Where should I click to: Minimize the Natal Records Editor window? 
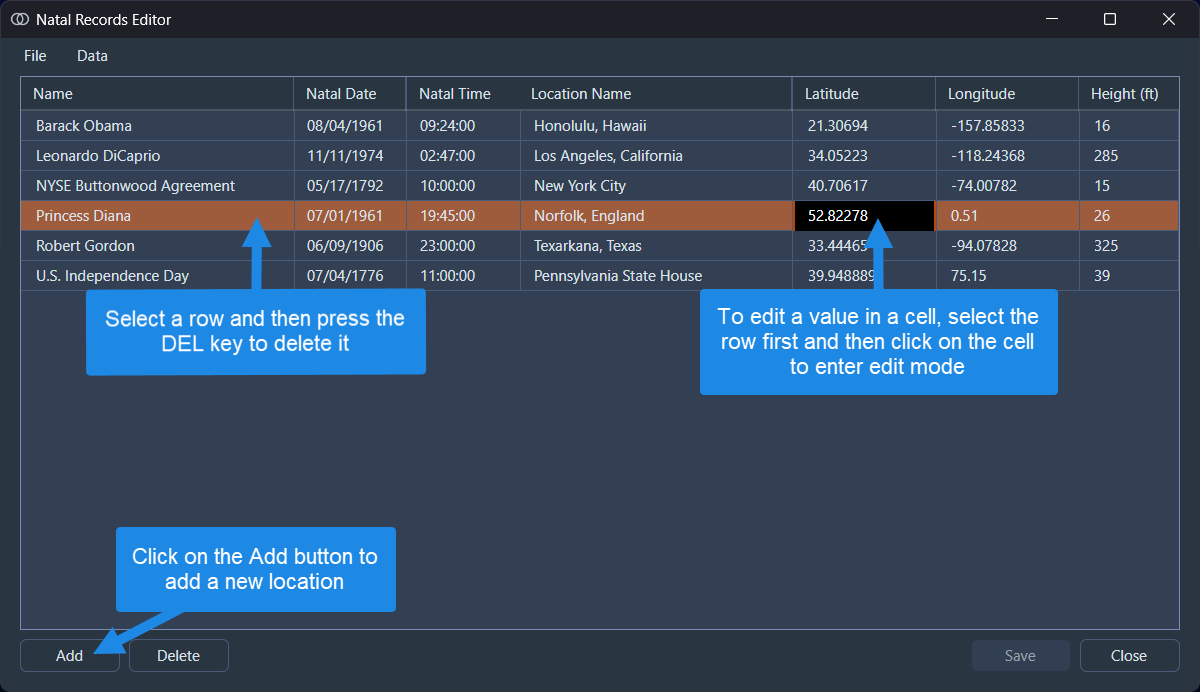click(x=1051, y=19)
